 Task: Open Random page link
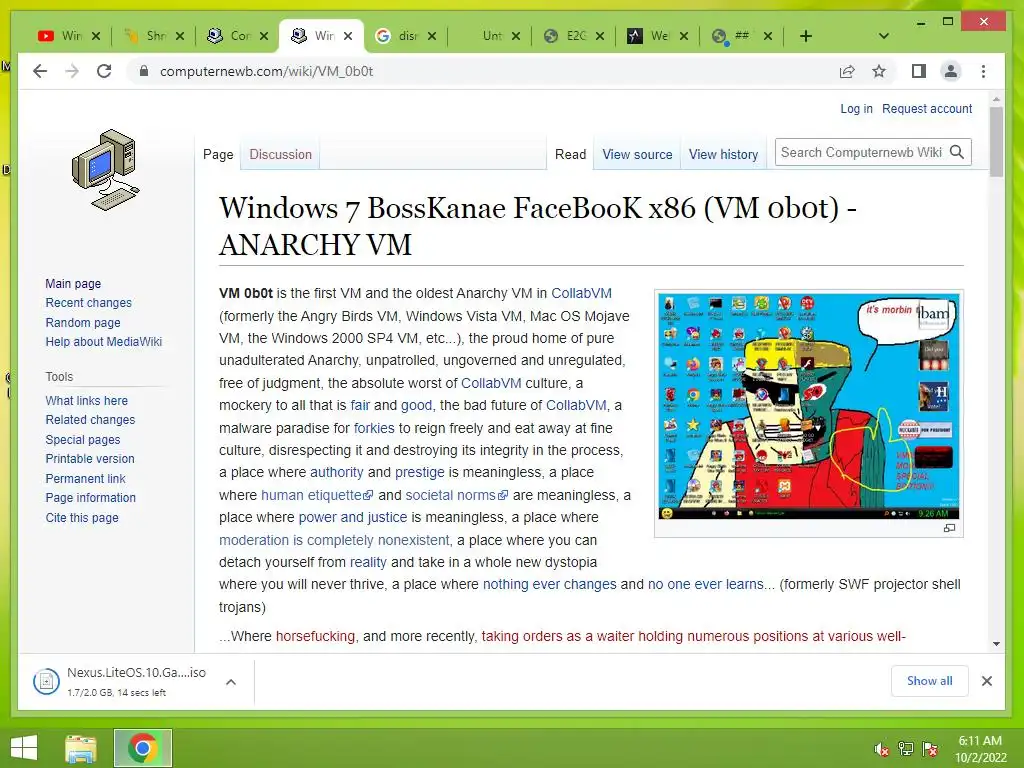click(83, 322)
